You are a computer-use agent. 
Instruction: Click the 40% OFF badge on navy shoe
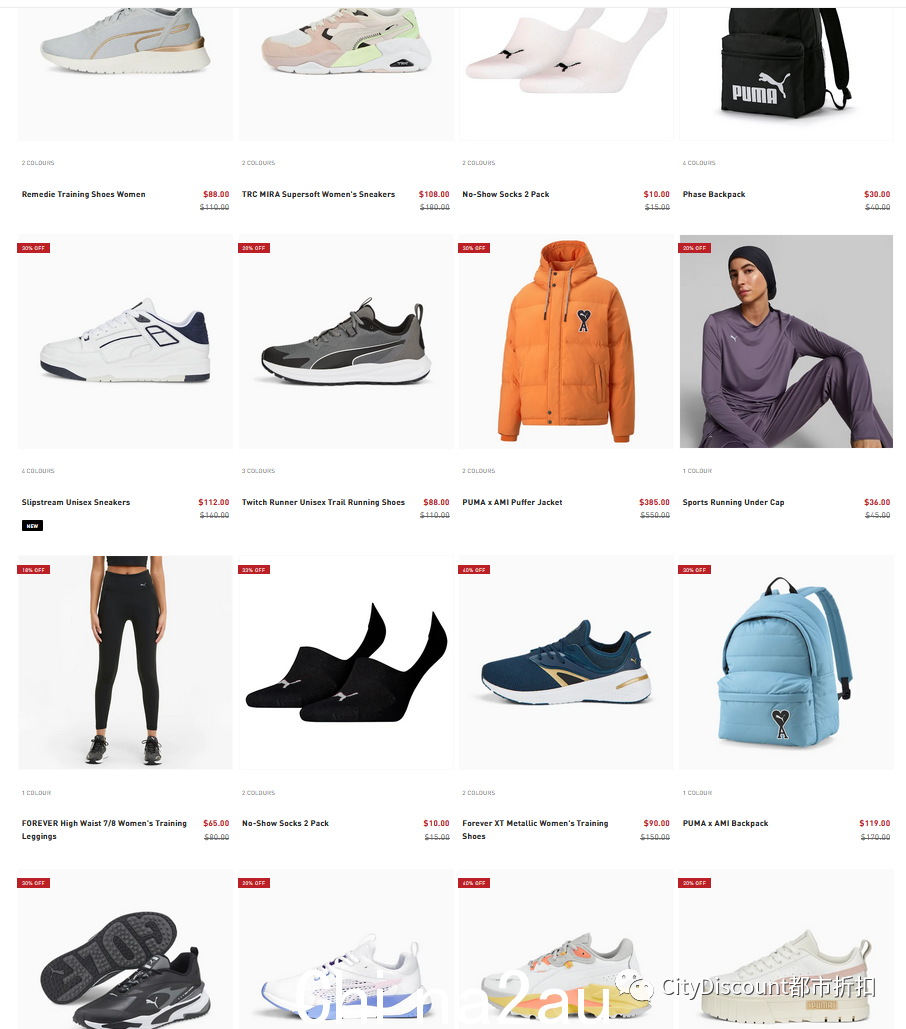pyautogui.click(x=474, y=570)
